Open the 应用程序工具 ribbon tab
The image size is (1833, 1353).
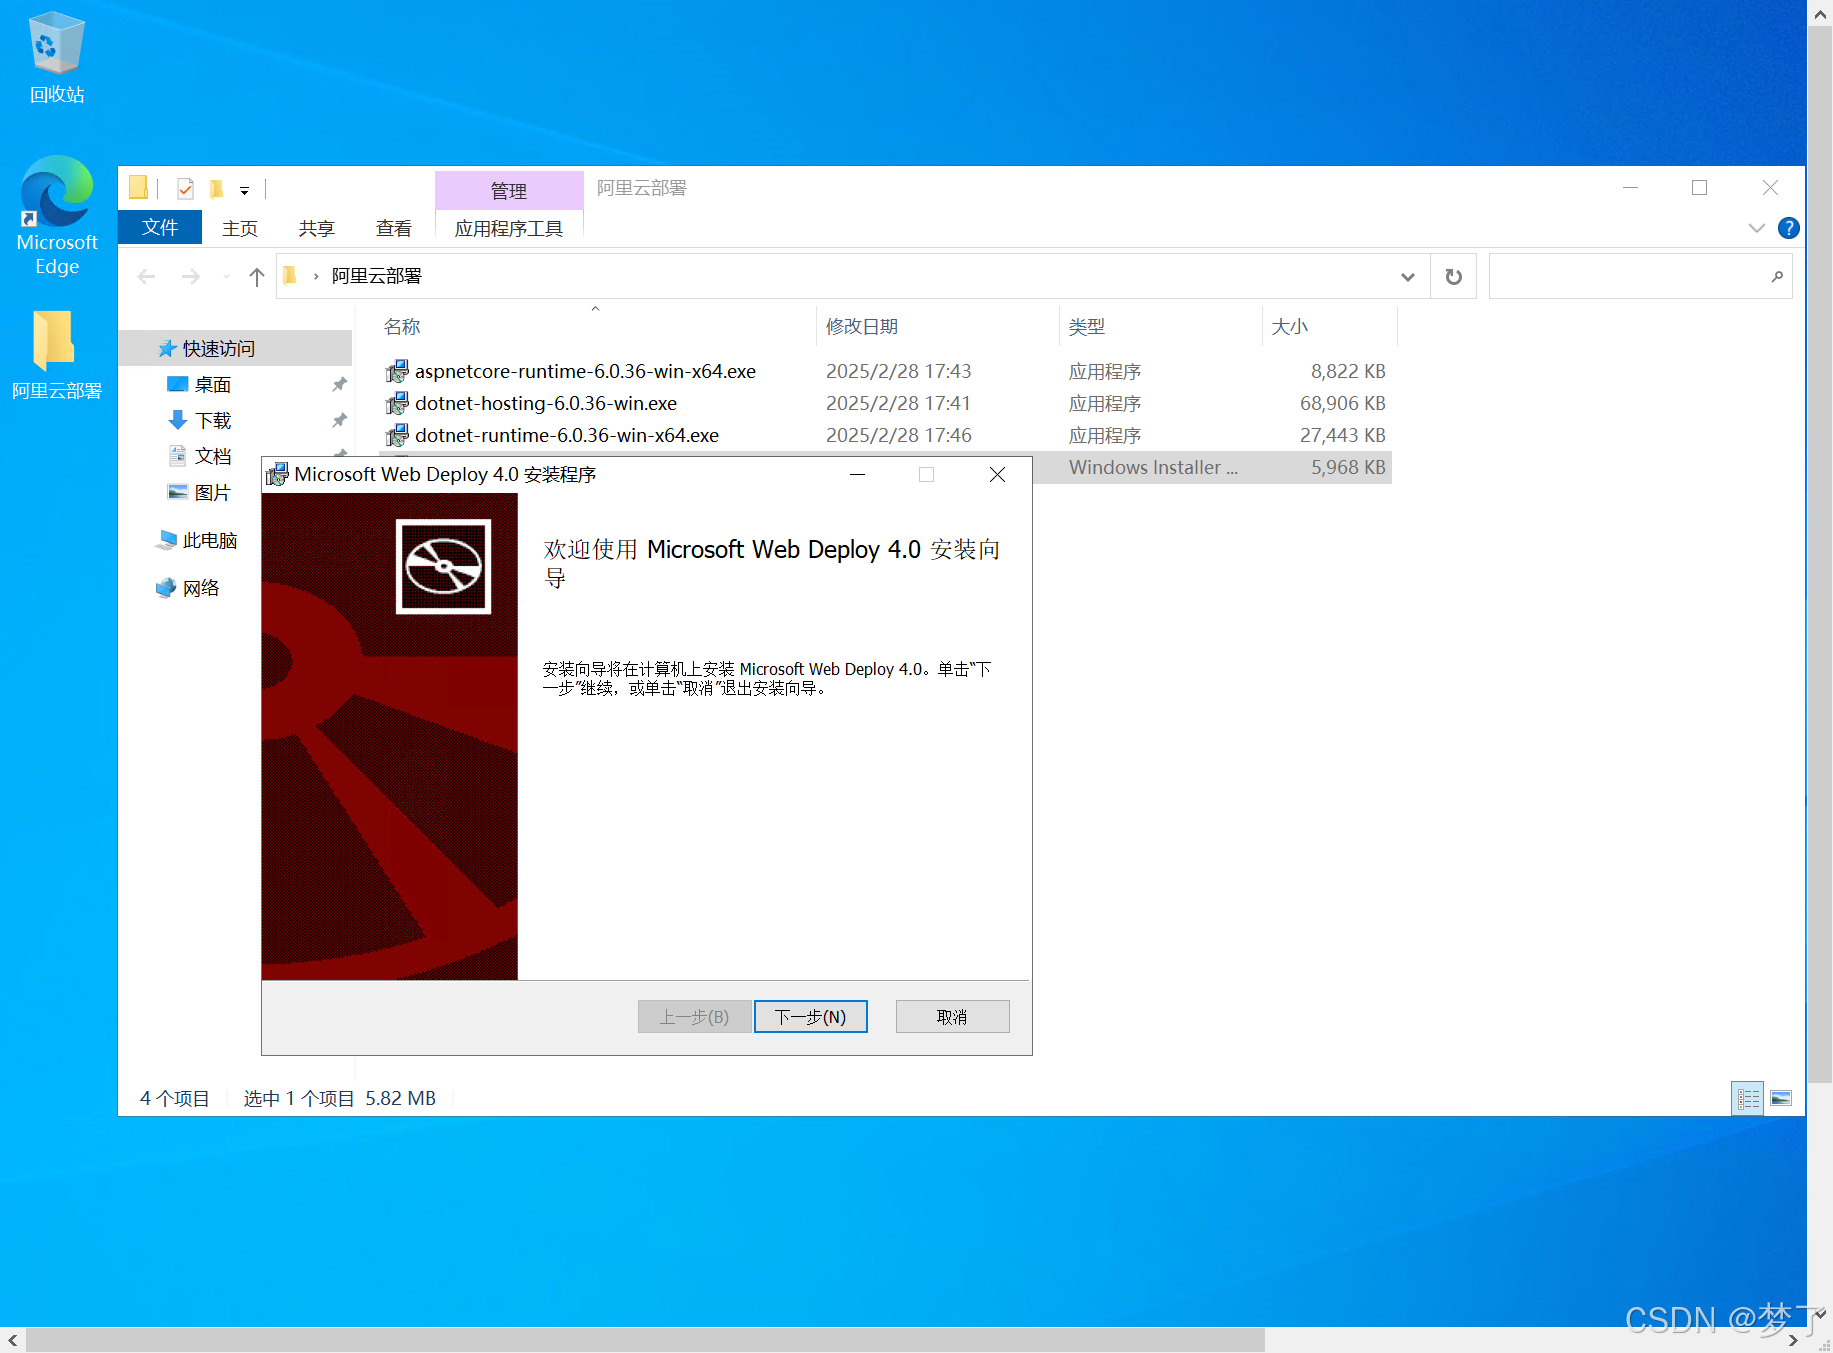pyautogui.click(x=509, y=228)
